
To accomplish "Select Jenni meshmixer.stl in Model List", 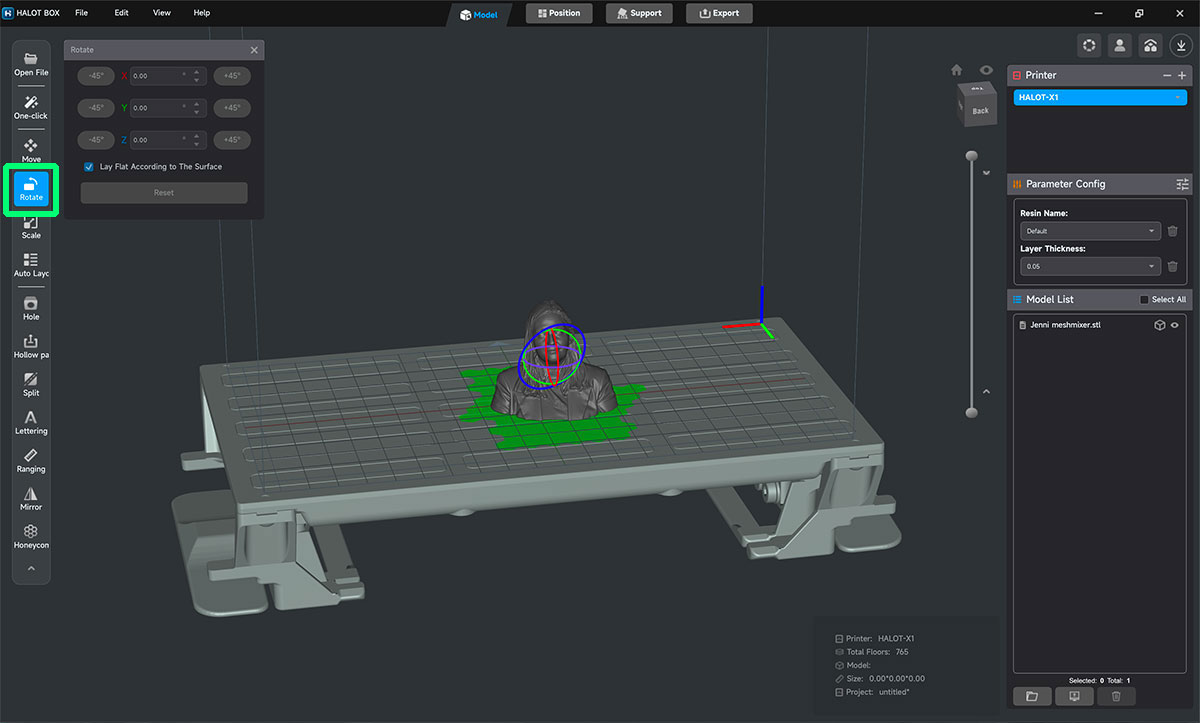I will pos(1065,325).
